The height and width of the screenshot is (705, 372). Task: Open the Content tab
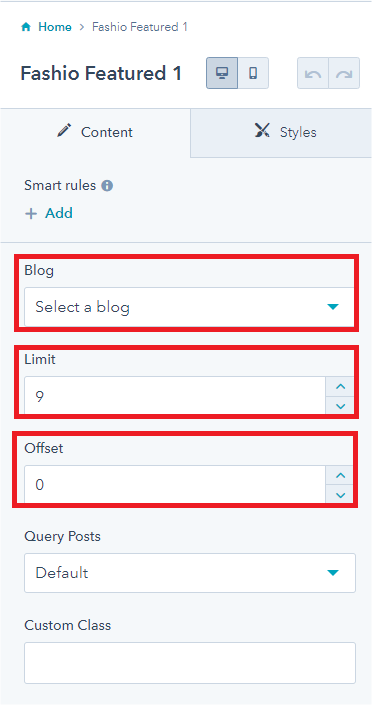pyautogui.click(x=95, y=133)
